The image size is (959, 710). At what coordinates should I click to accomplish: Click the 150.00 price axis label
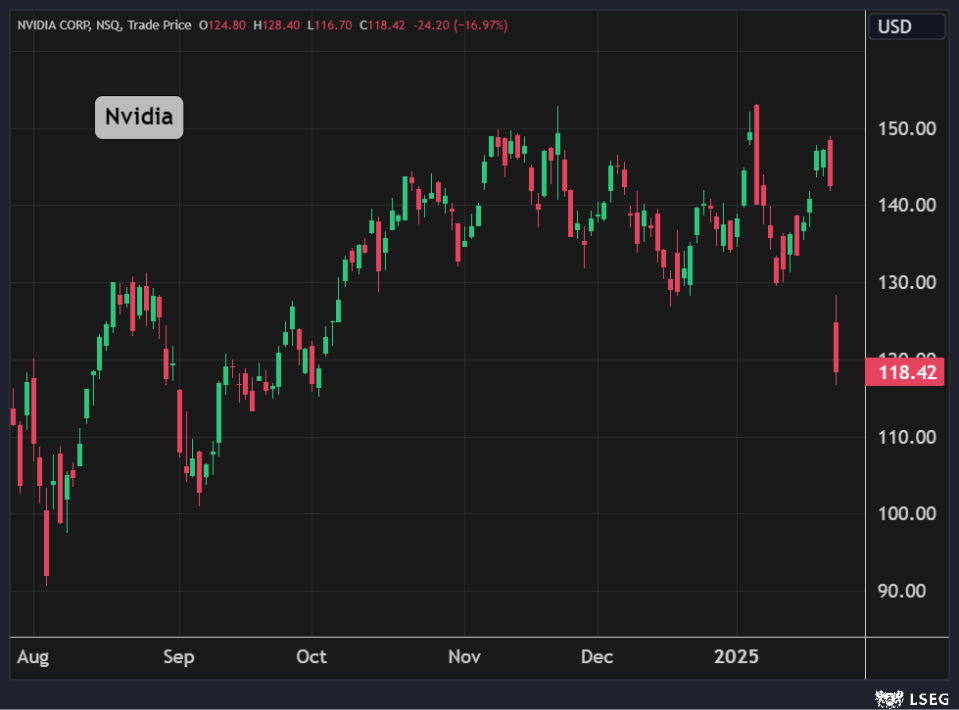[x=907, y=128]
